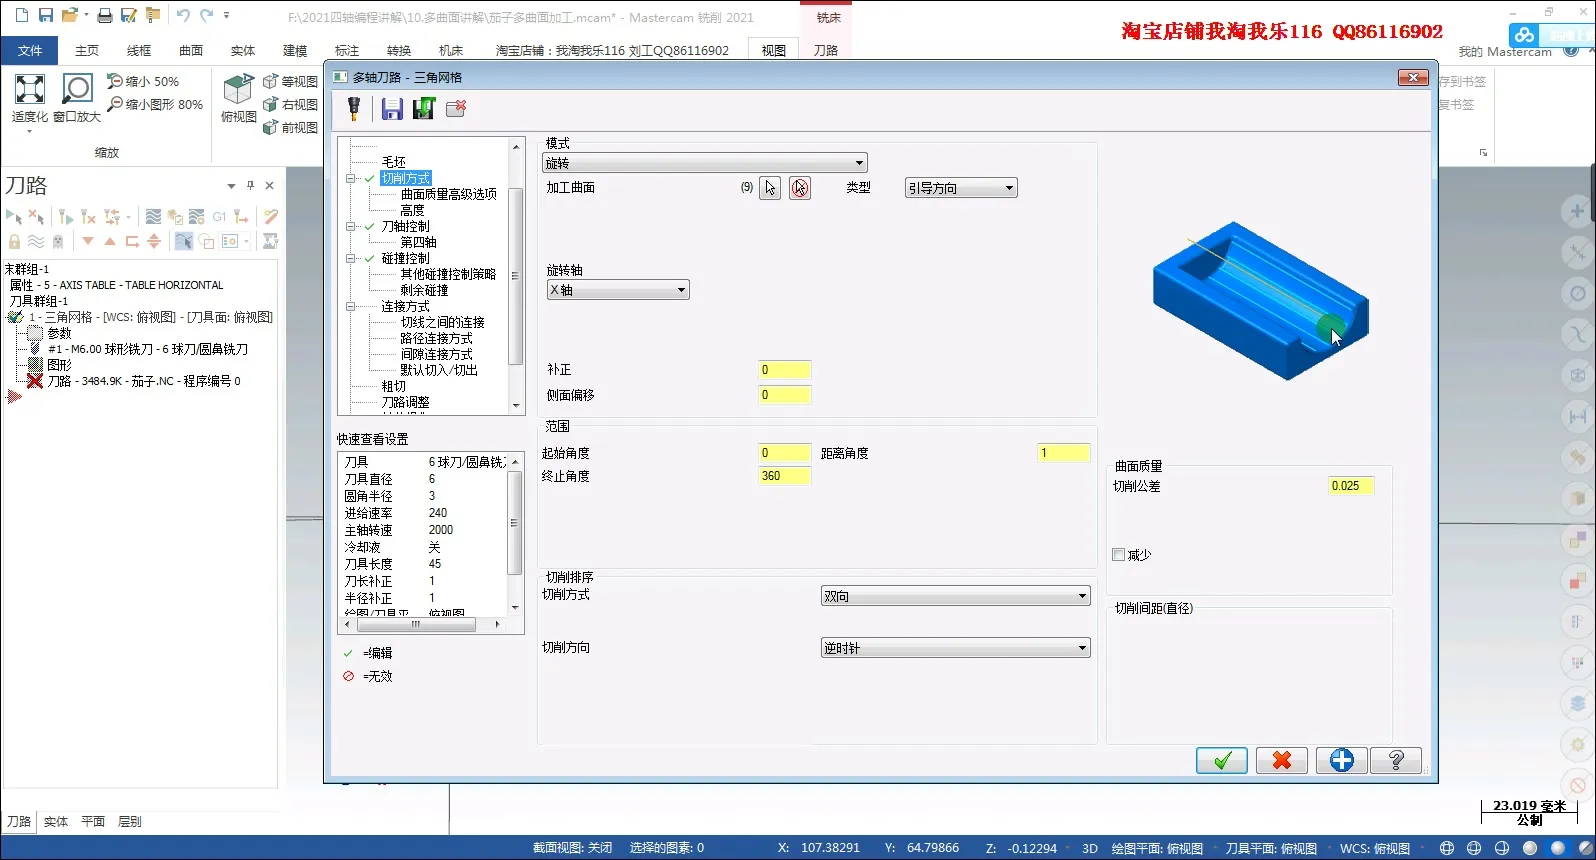The height and width of the screenshot is (860, 1596).
Task: Click the red X cancel button
Action: pos(1282,761)
